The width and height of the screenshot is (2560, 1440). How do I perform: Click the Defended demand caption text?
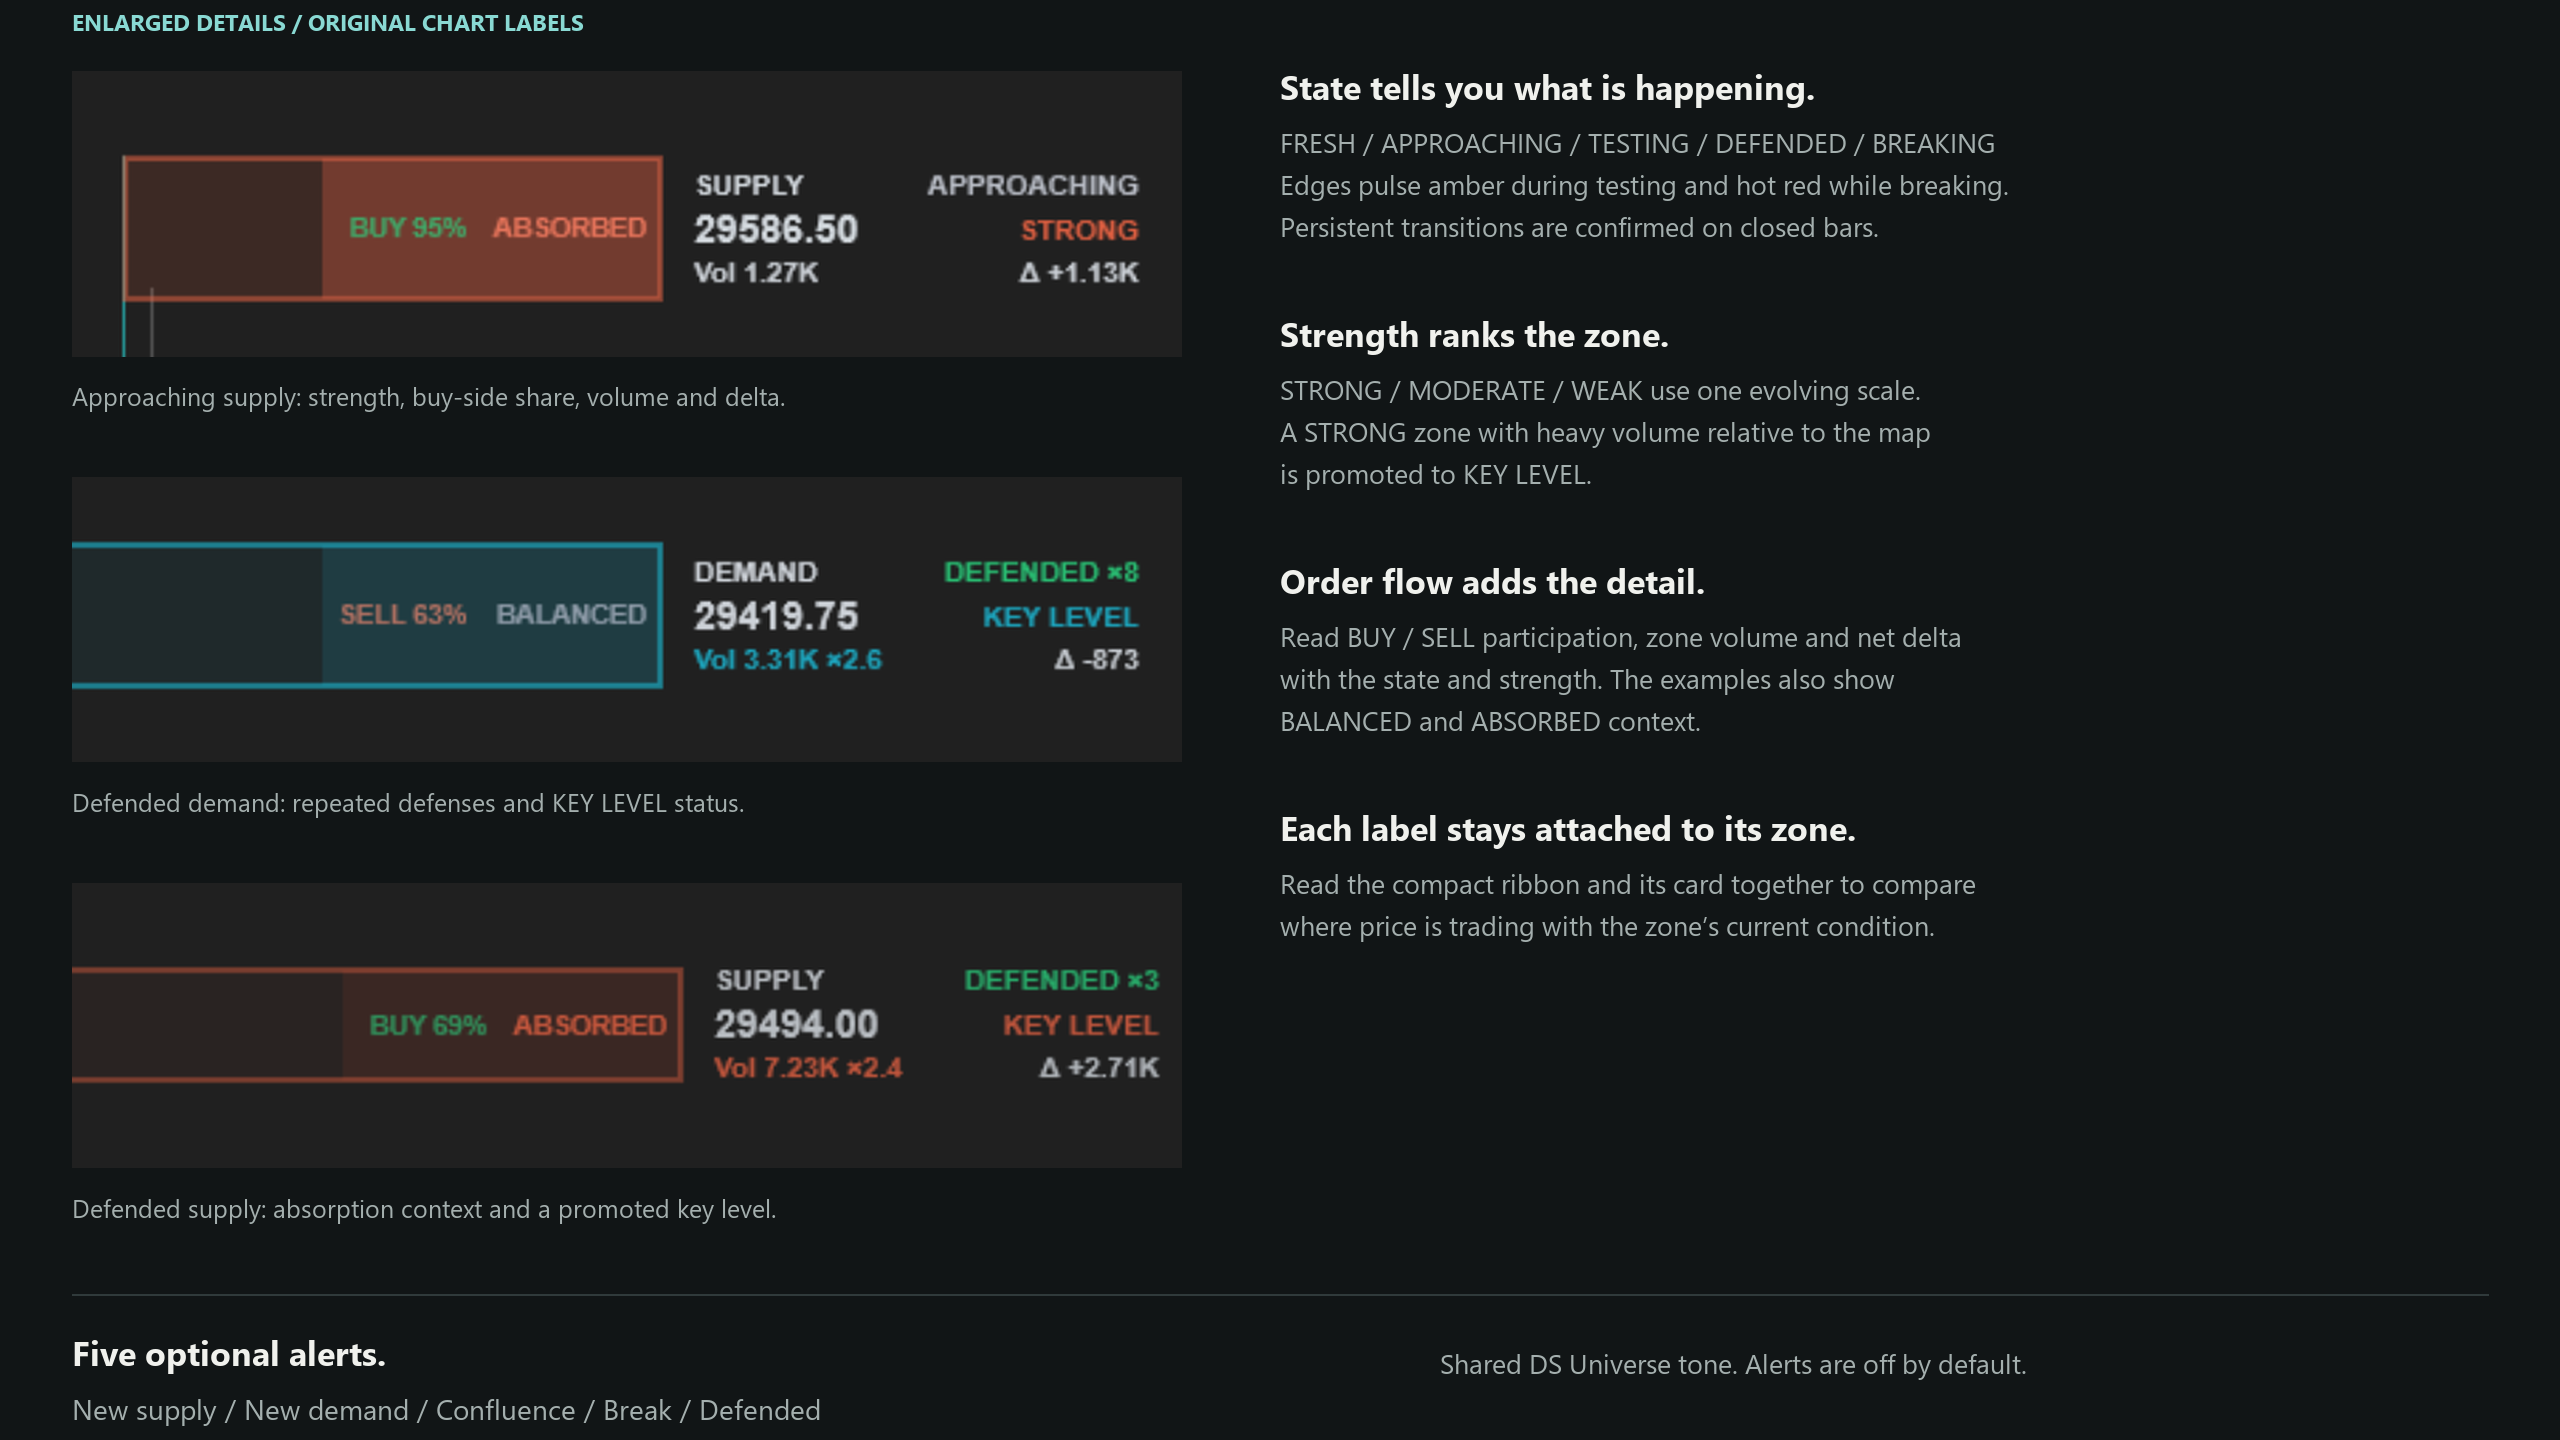coord(408,803)
